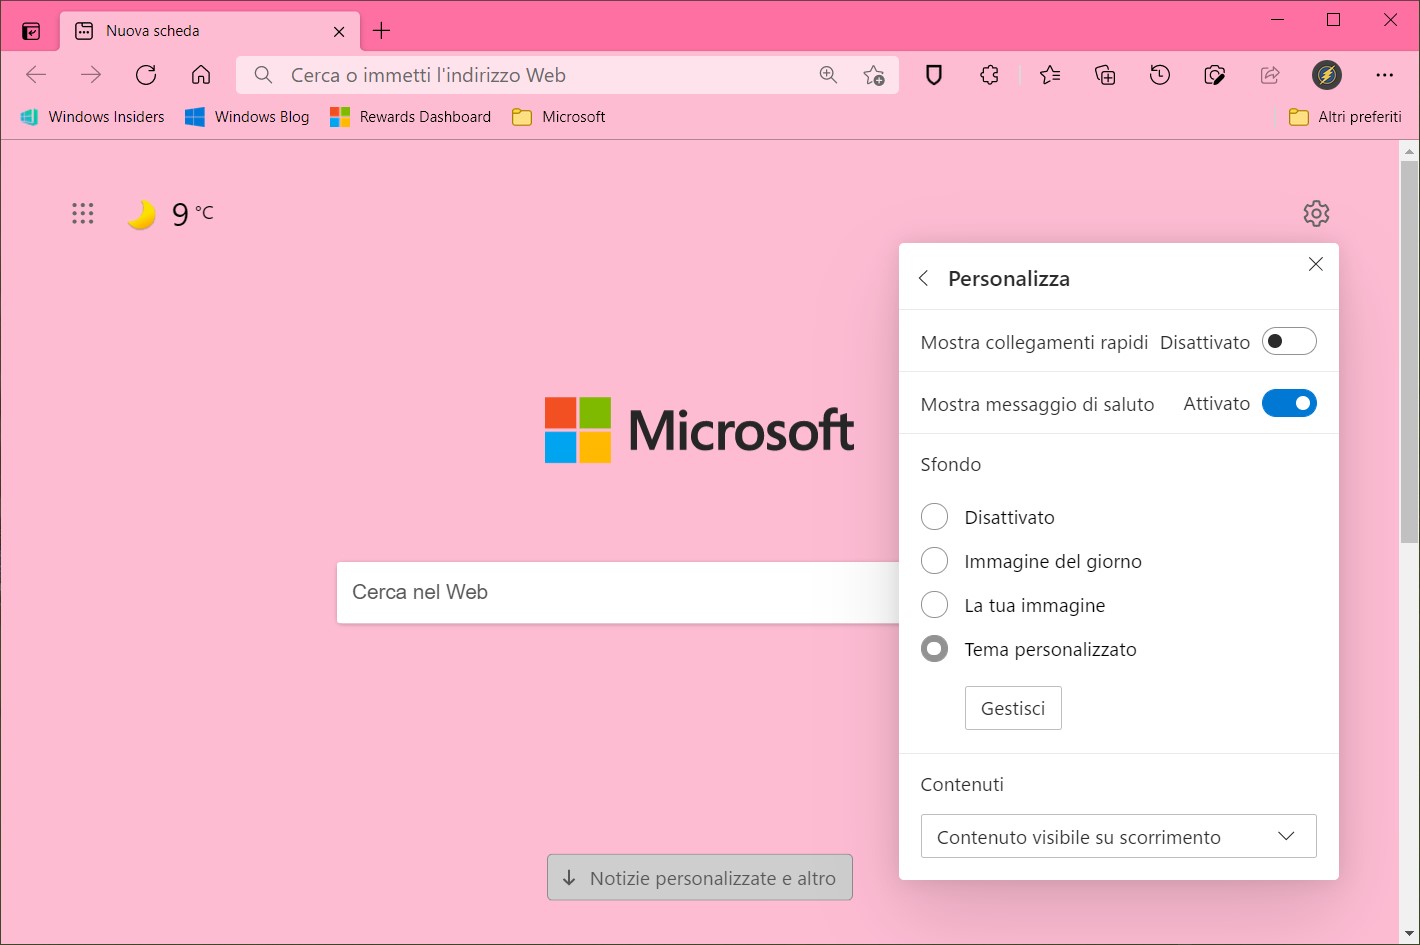Click the forward navigation arrow
Viewport: 1420px width, 945px height.
click(x=91, y=75)
